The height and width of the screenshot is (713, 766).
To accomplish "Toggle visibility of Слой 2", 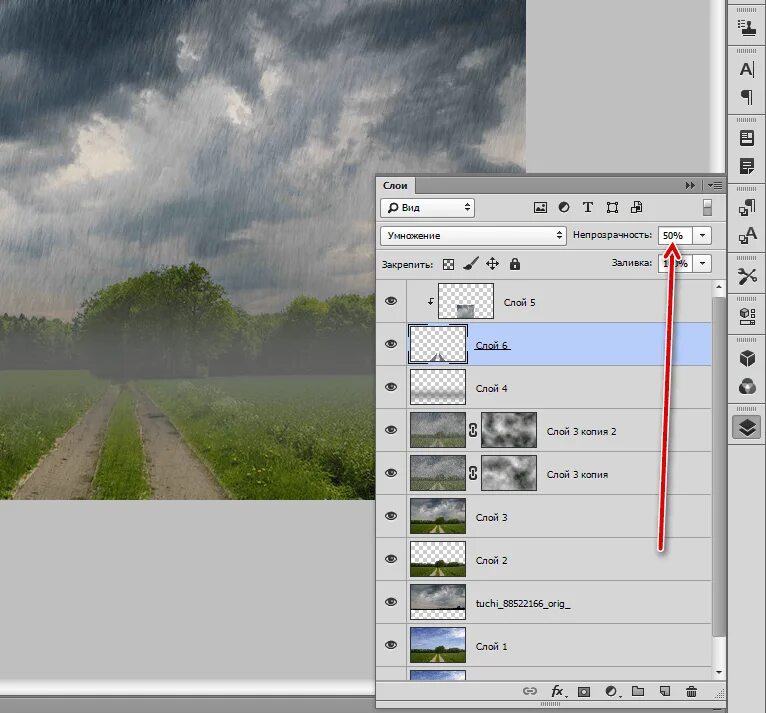I will coord(391,559).
